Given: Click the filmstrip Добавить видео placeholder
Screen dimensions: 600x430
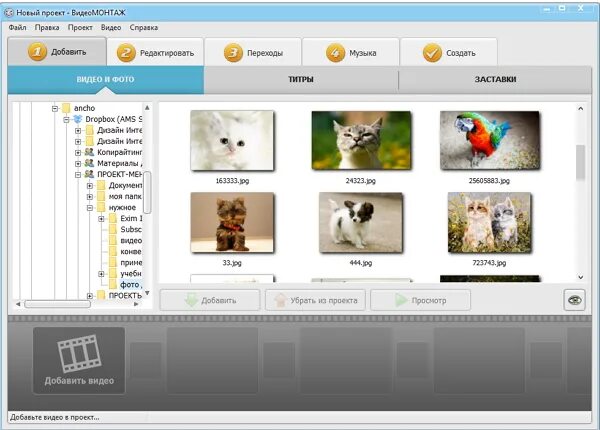Looking at the screenshot, I should (x=79, y=360).
